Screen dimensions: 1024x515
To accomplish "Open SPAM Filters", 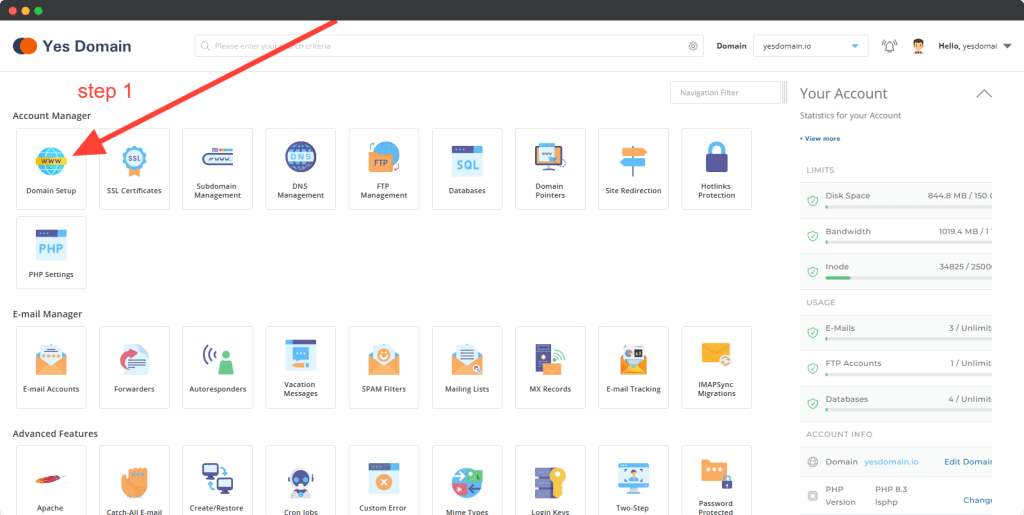I will [384, 367].
